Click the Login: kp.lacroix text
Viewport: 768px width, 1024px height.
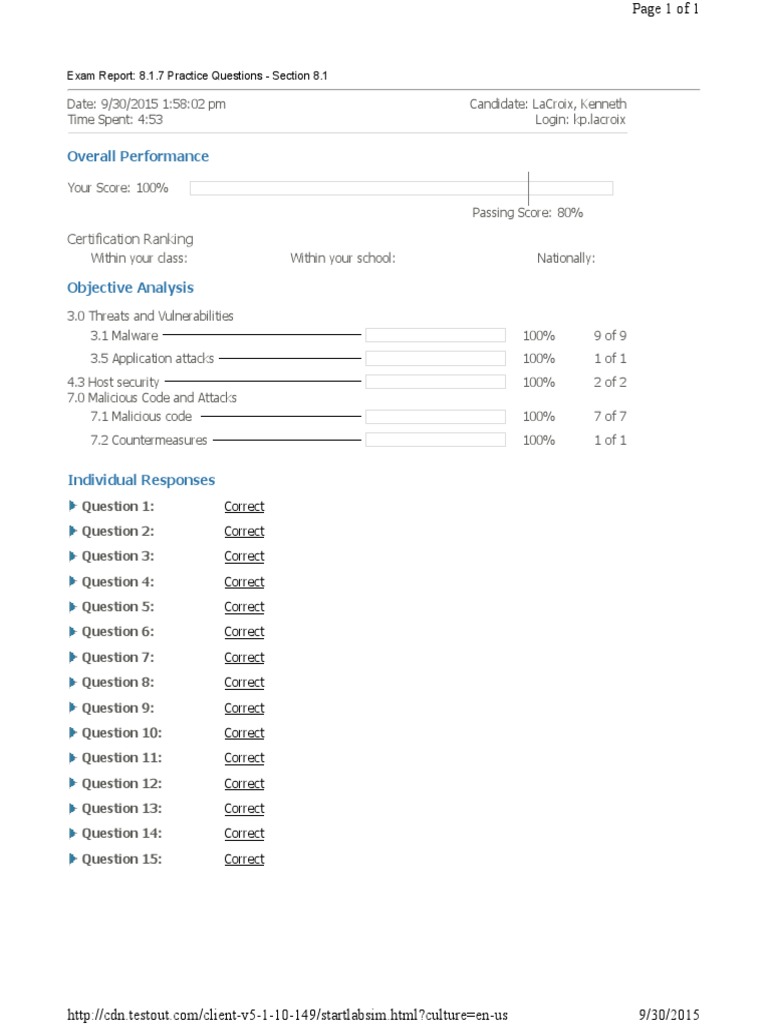click(580, 120)
